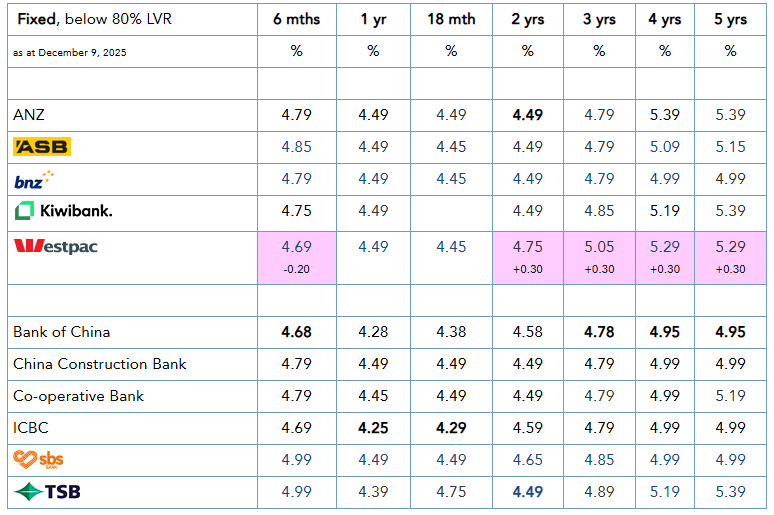
Task: Select the Kiwibank logo
Action: 63,211
